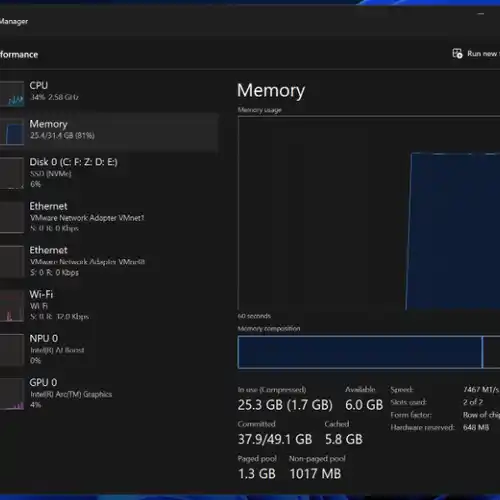Open Ethernet VMnet8 adapter entry
The height and width of the screenshot is (500, 500).
pos(109,261)
